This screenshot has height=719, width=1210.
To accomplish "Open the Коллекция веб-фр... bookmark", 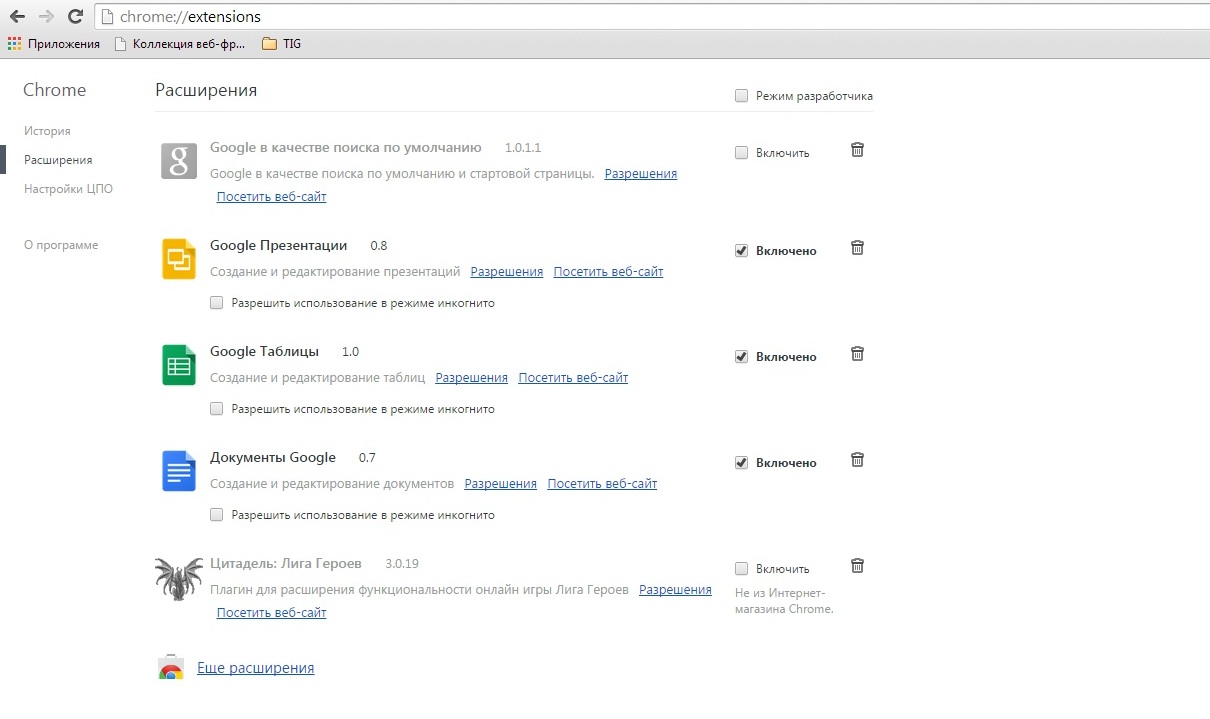I will [x=182, y=43].
